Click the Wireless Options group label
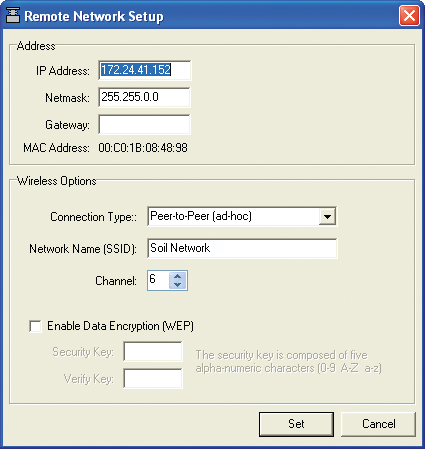 click(57, 181)
